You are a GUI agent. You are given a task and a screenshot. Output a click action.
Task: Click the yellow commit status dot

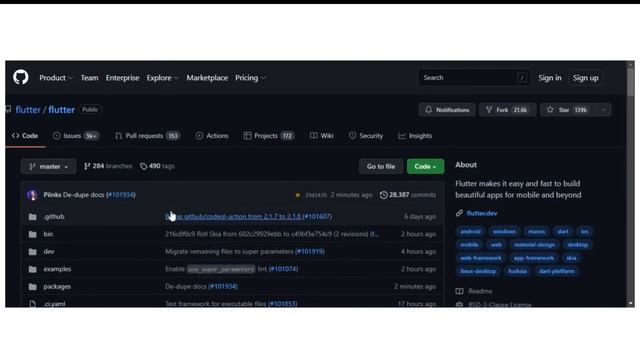point(298,195)
